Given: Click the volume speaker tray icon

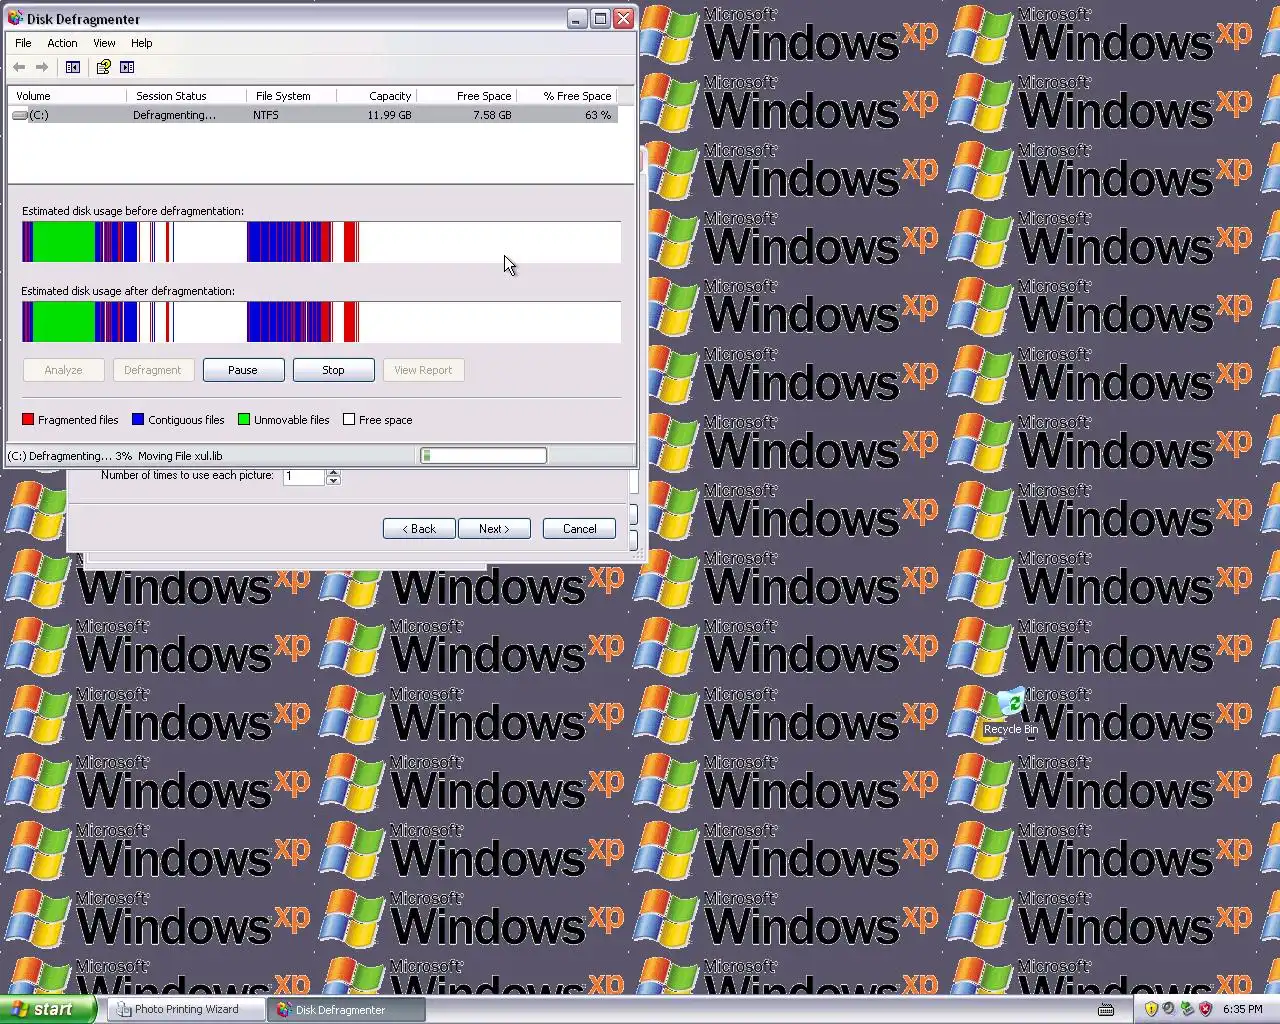Looking at the screenshot, I should pyautogui.click(x=1169, y=1009).
